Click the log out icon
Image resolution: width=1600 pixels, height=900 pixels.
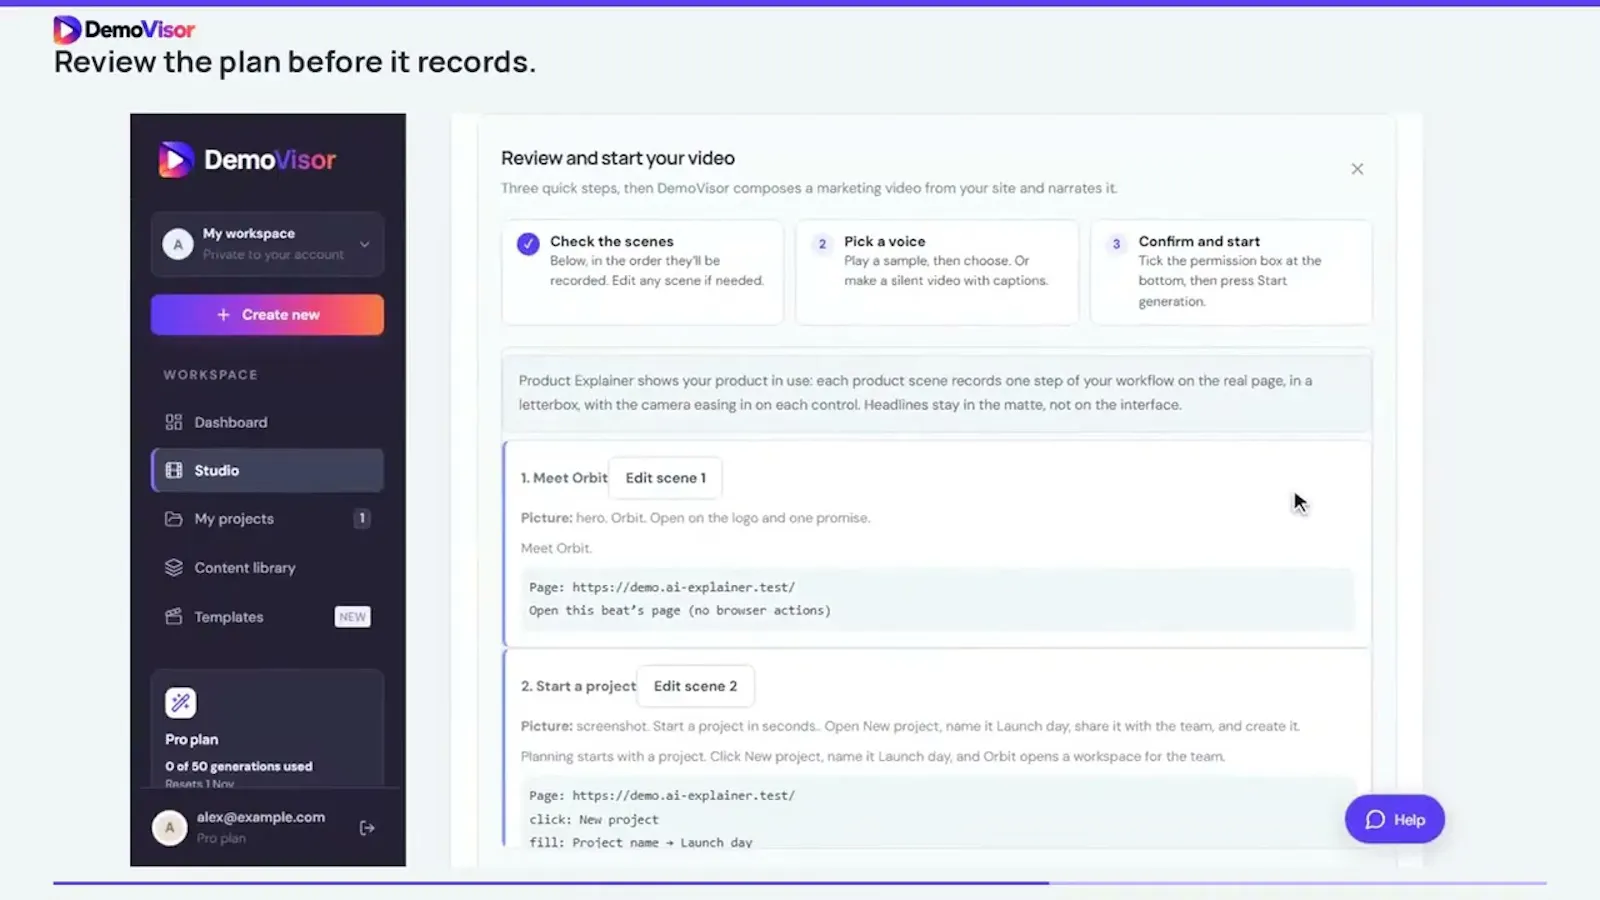pyautogui.click(x=367, y=828)
